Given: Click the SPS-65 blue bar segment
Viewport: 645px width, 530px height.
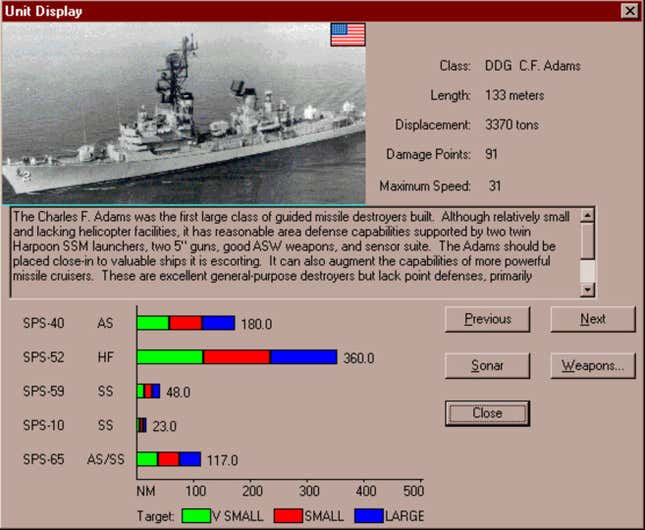Looking at the screenshot, I should point(190,459).
